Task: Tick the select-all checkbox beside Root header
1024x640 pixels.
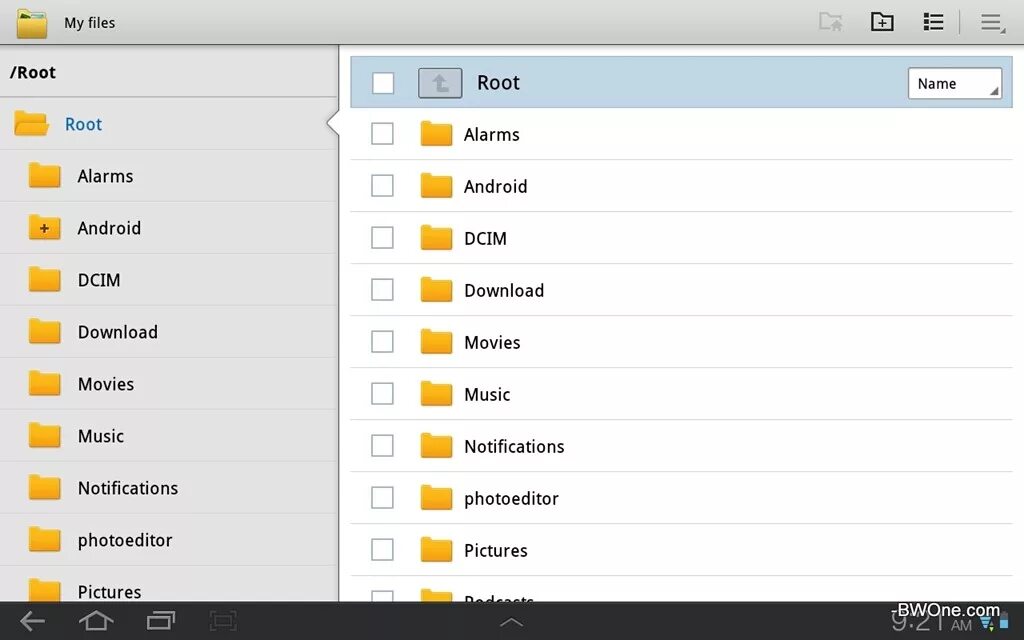Action: click(x=383, y=83)
